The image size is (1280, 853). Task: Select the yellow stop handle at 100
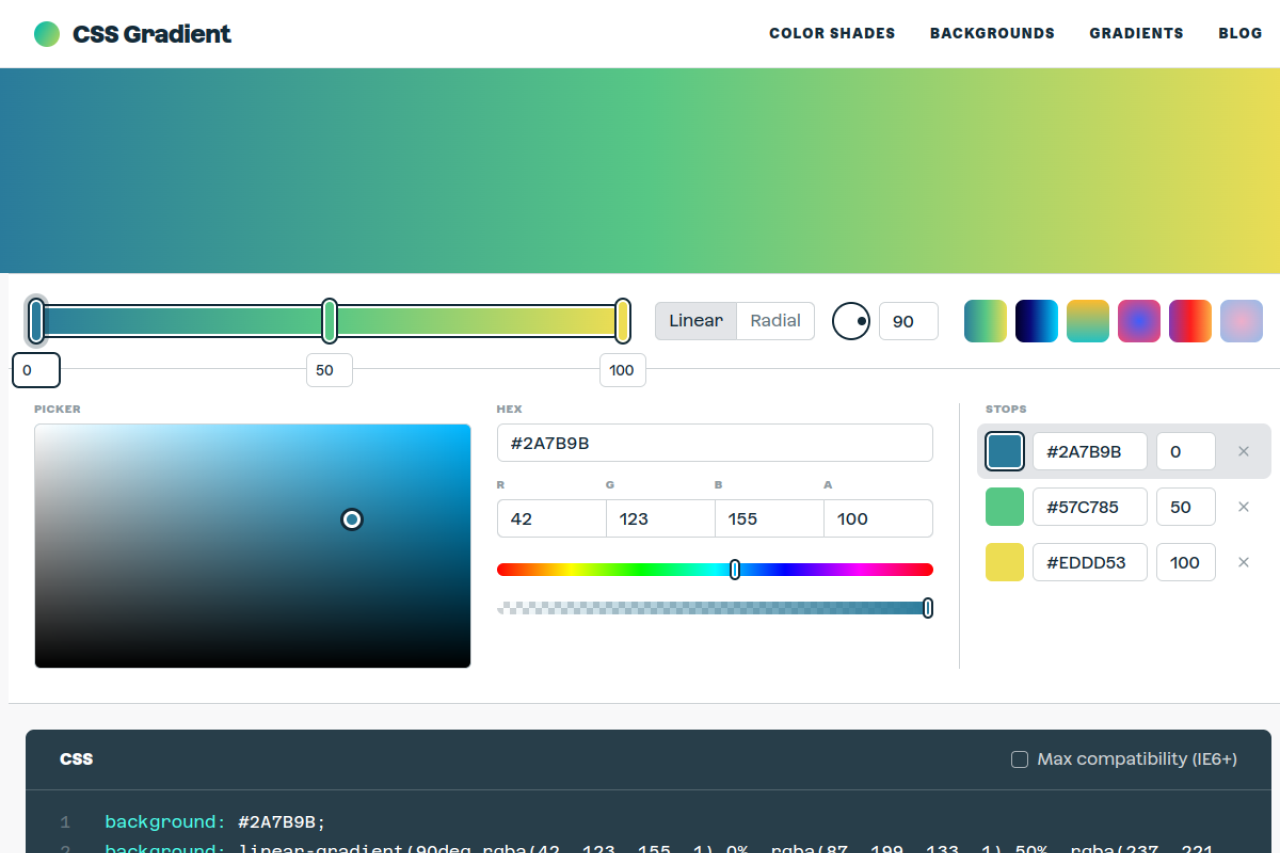click(x=622, y=321)
